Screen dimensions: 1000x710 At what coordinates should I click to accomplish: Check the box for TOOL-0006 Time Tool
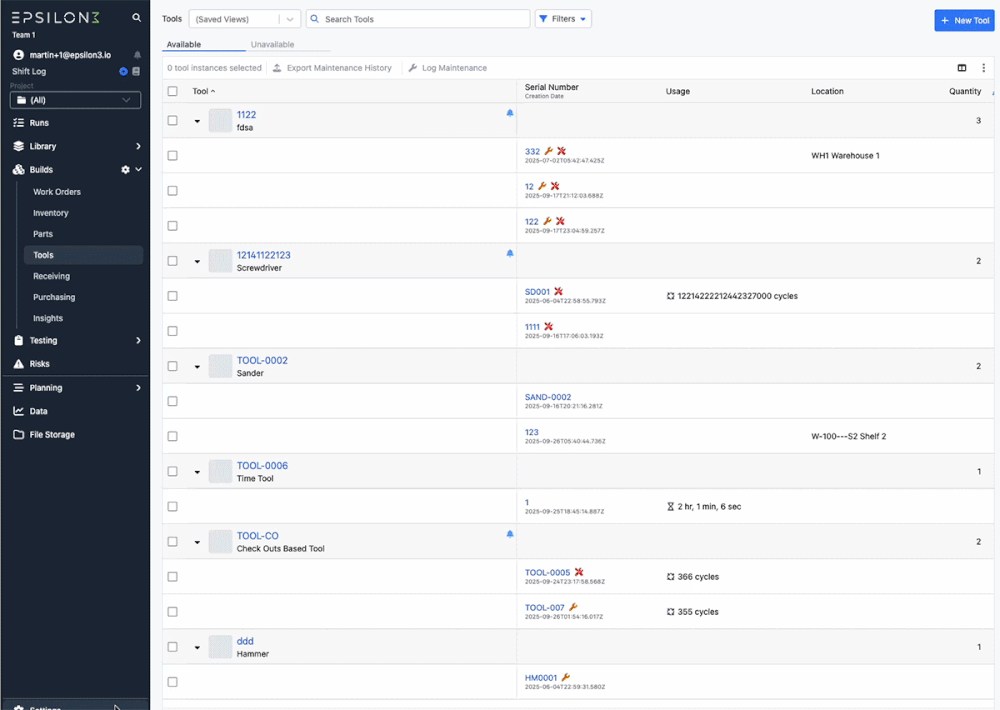click(172, 471)
